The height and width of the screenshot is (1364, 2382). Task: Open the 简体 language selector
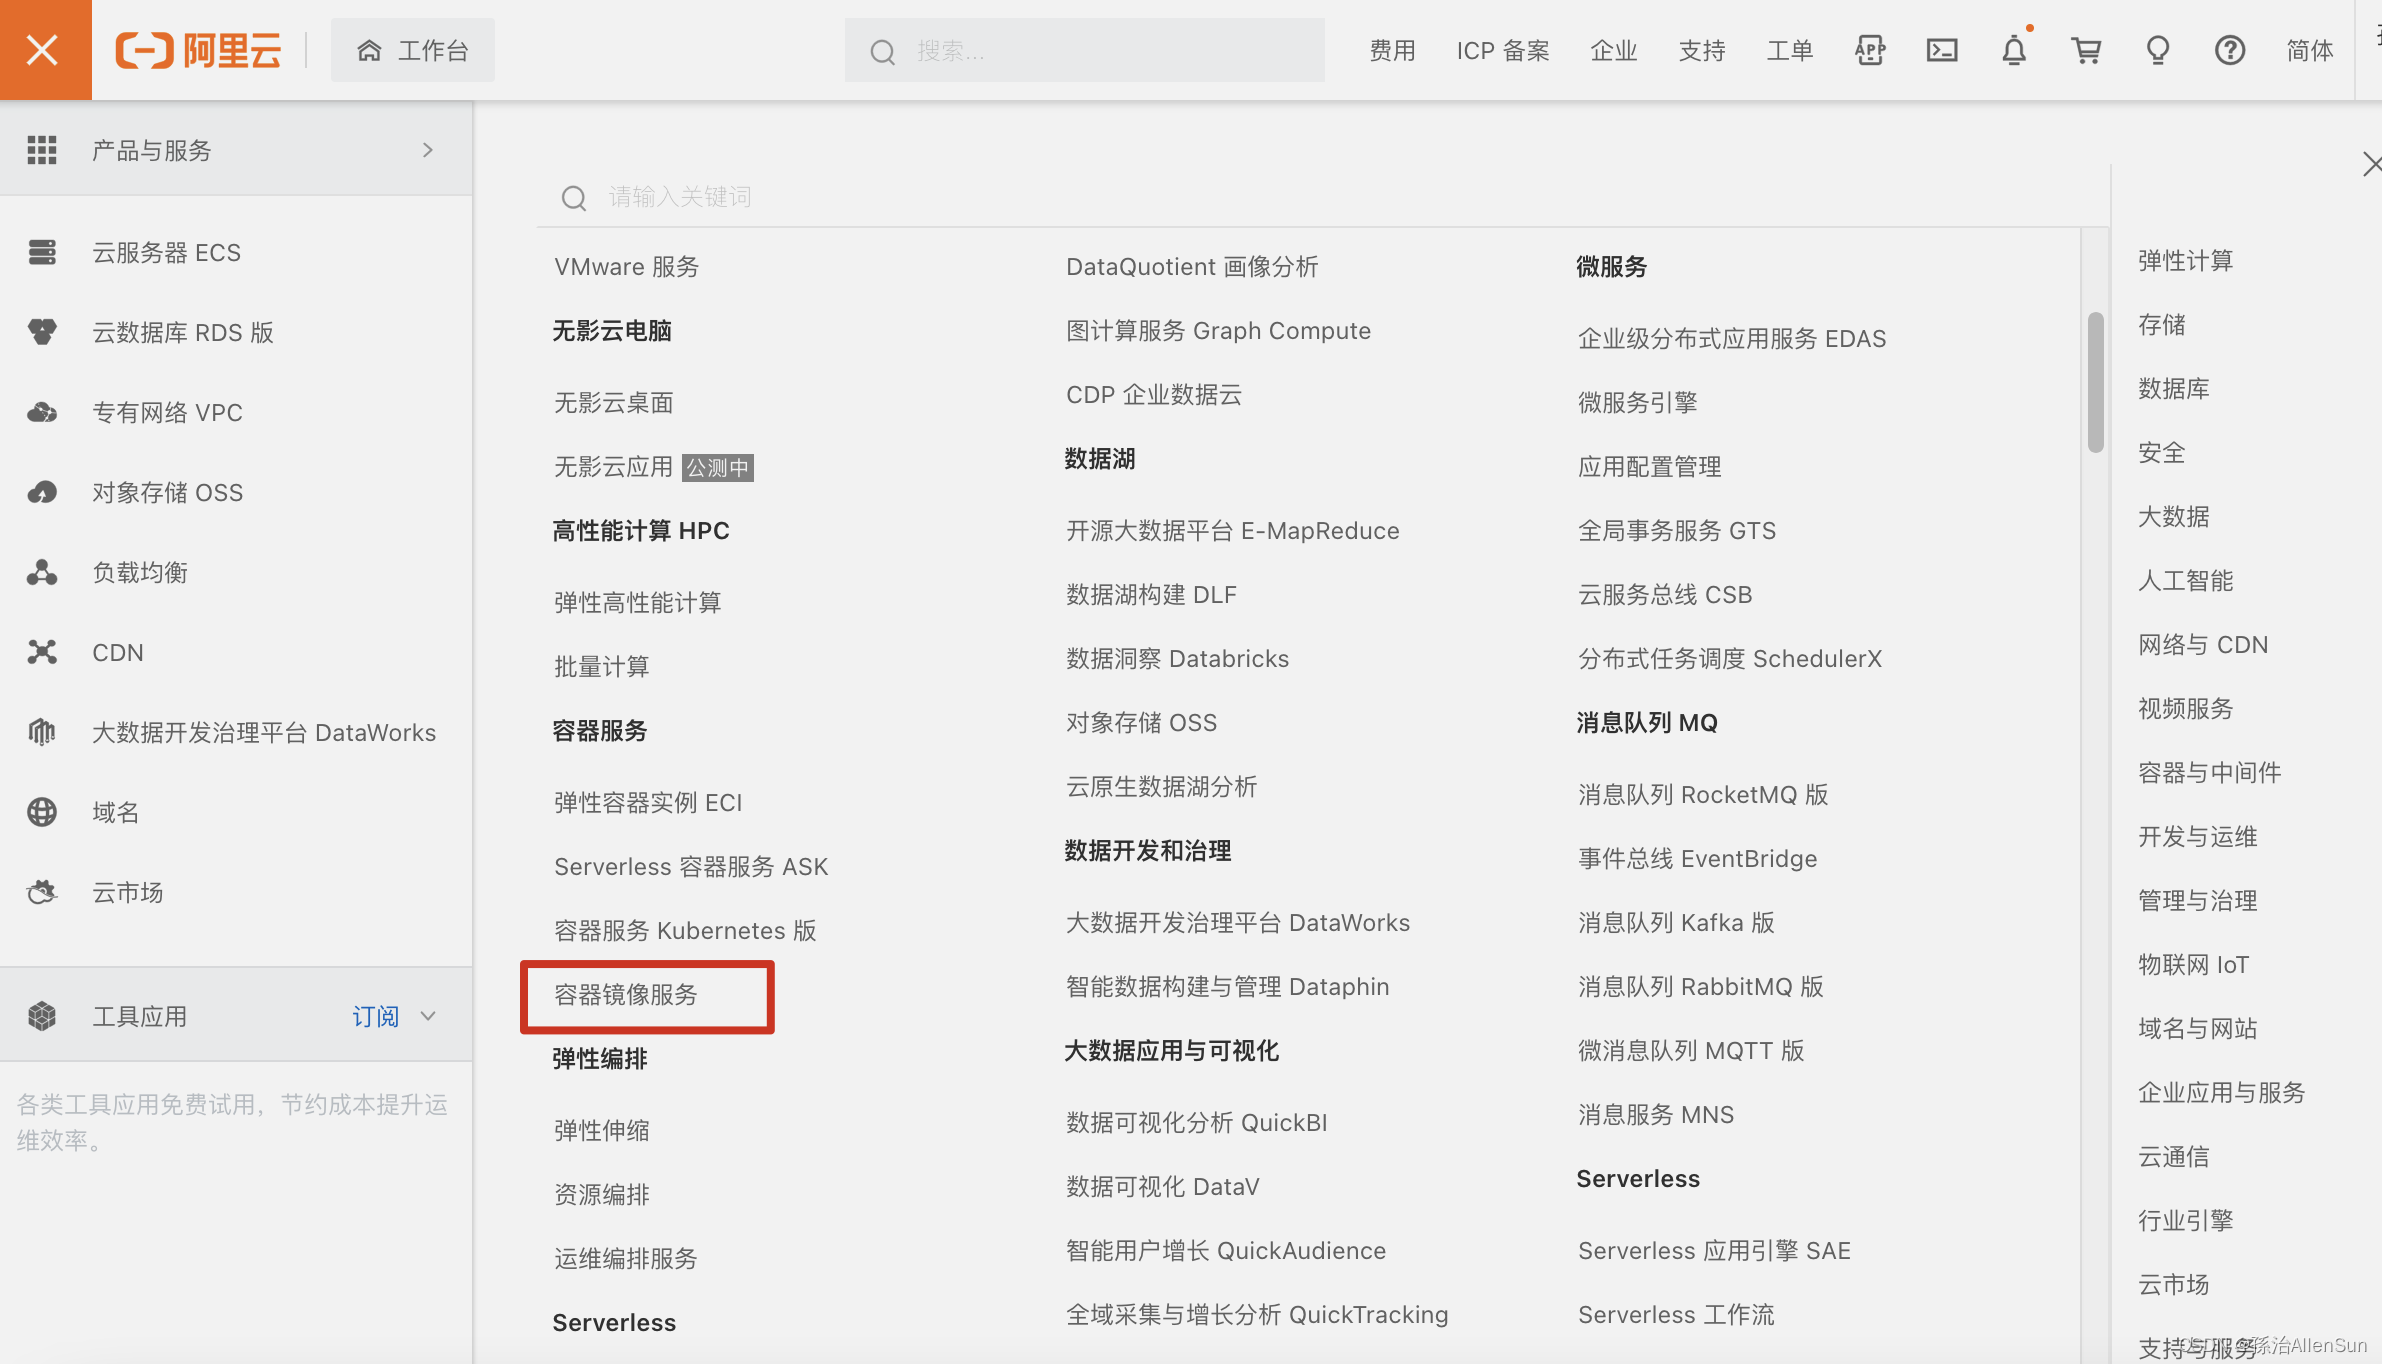coord(2309,50)
